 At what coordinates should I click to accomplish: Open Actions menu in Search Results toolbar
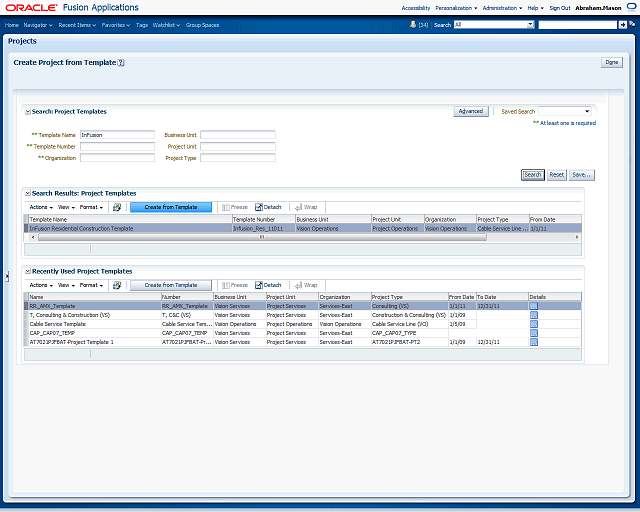(40, 207)
